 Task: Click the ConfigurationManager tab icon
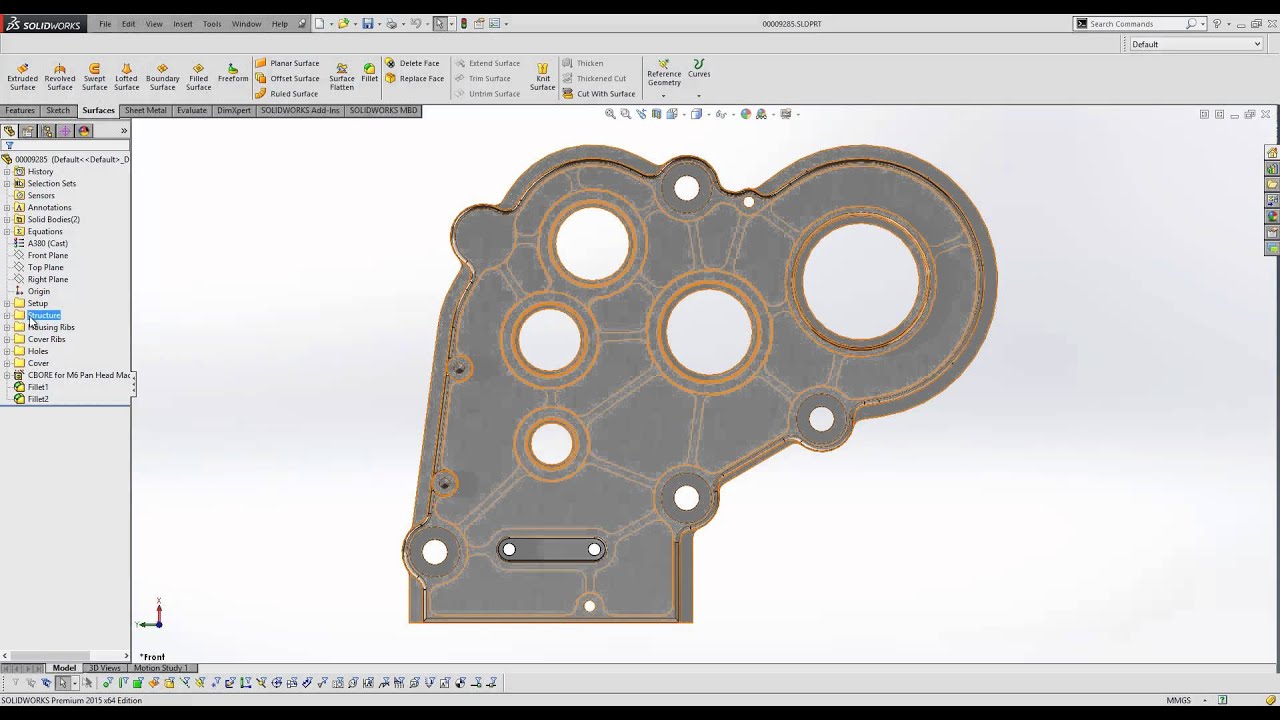pyautogui.click(x=47, y=131)
